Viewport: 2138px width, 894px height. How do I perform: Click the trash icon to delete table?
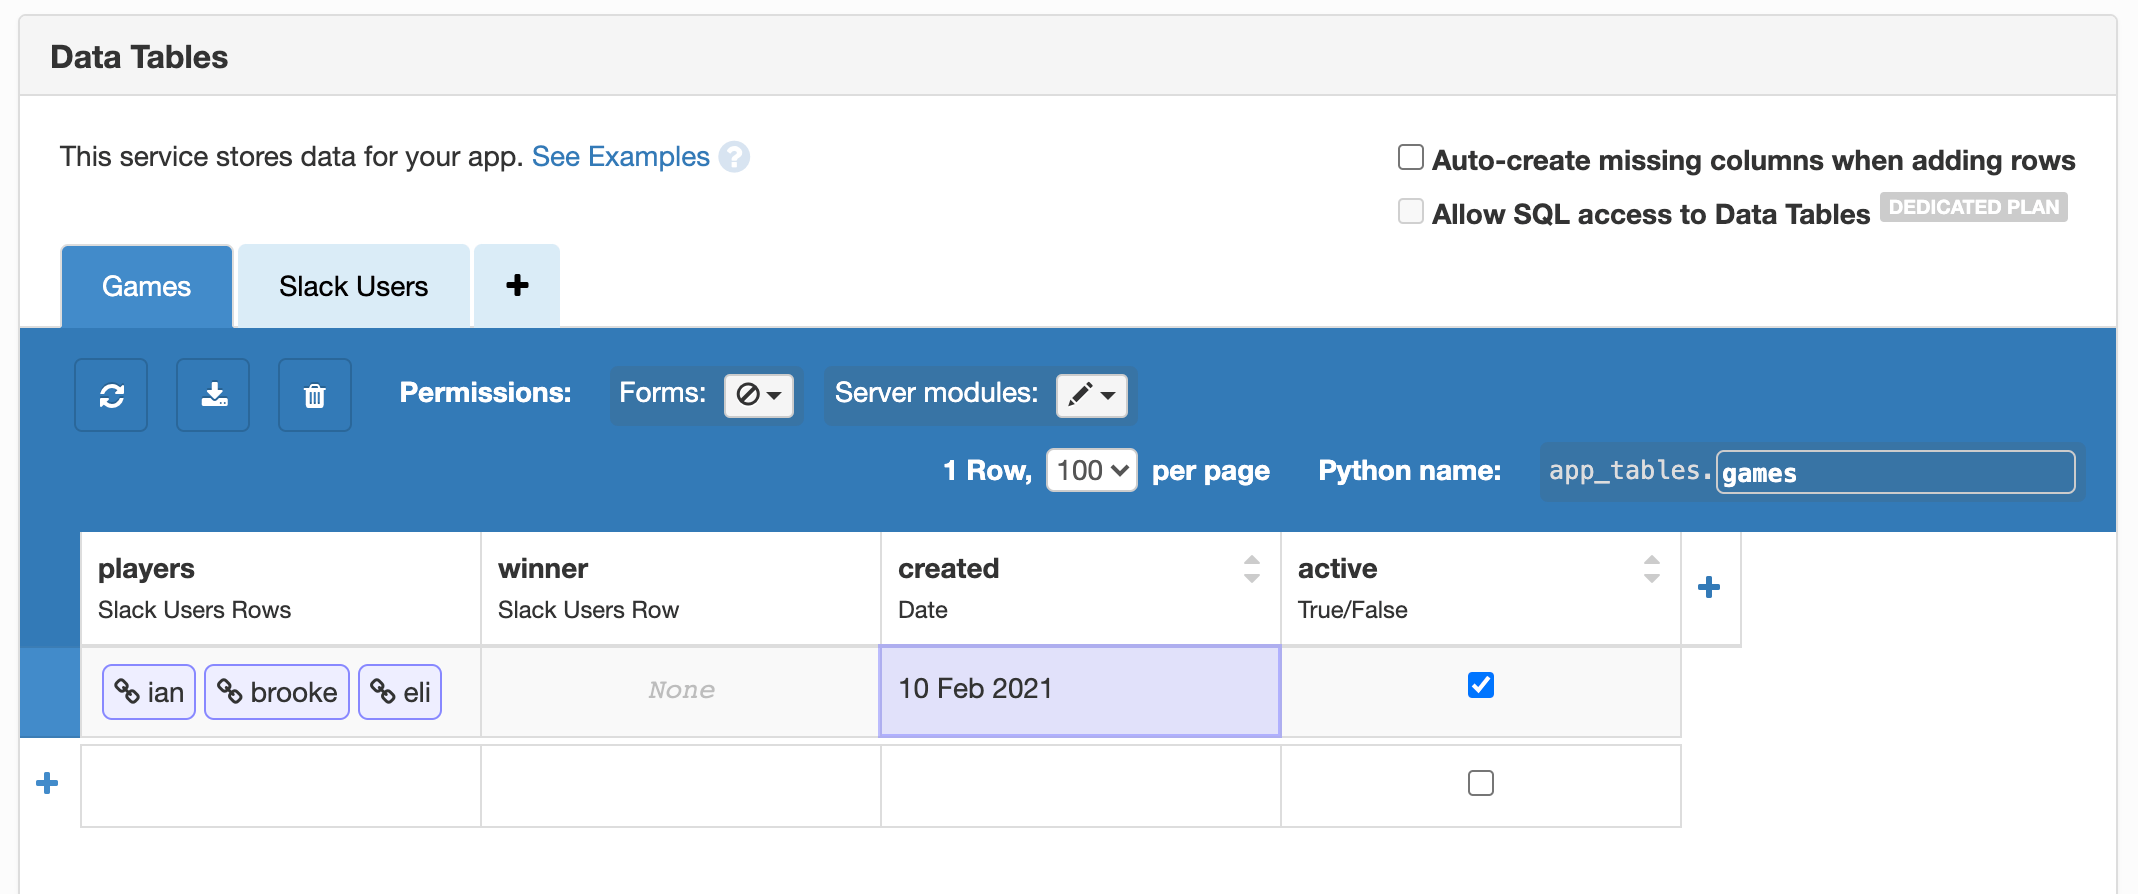(315, 396)
